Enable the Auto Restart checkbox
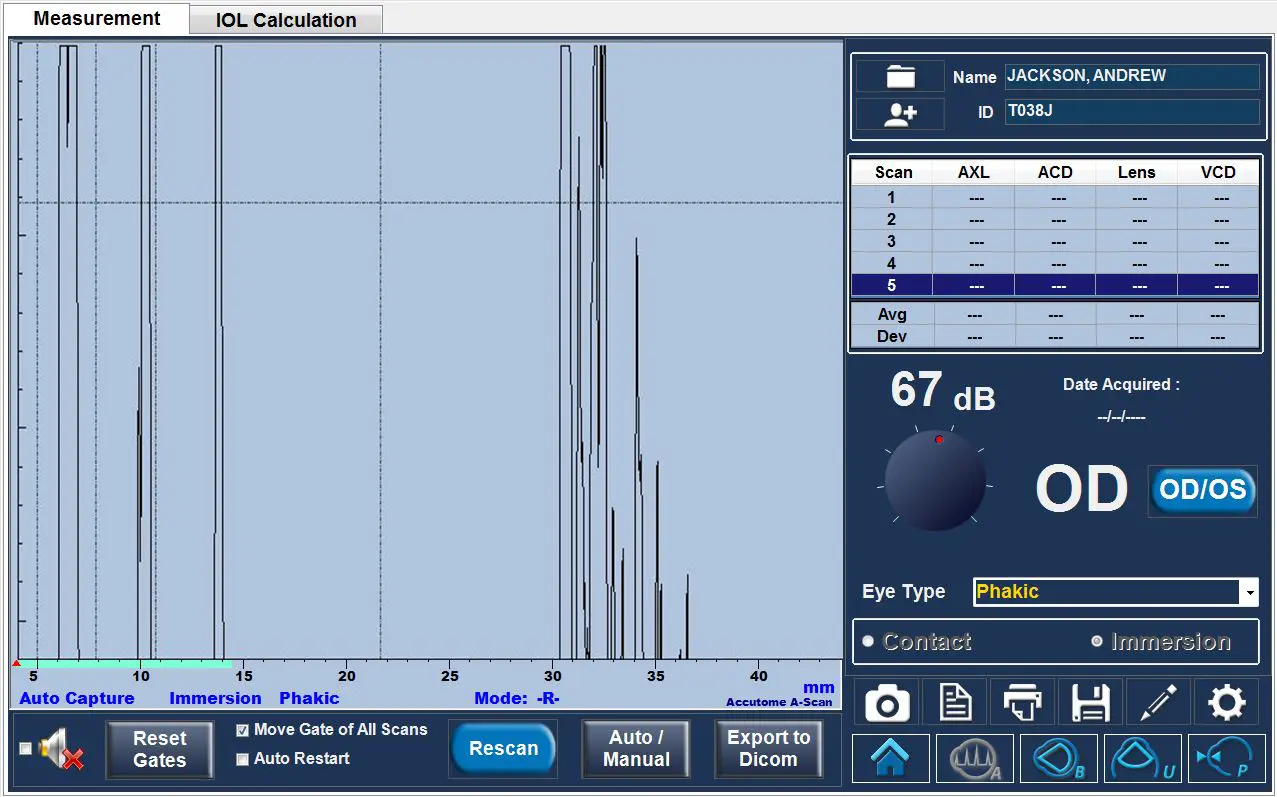Viewport: 1277px width, 797px height. coord(242,760)
